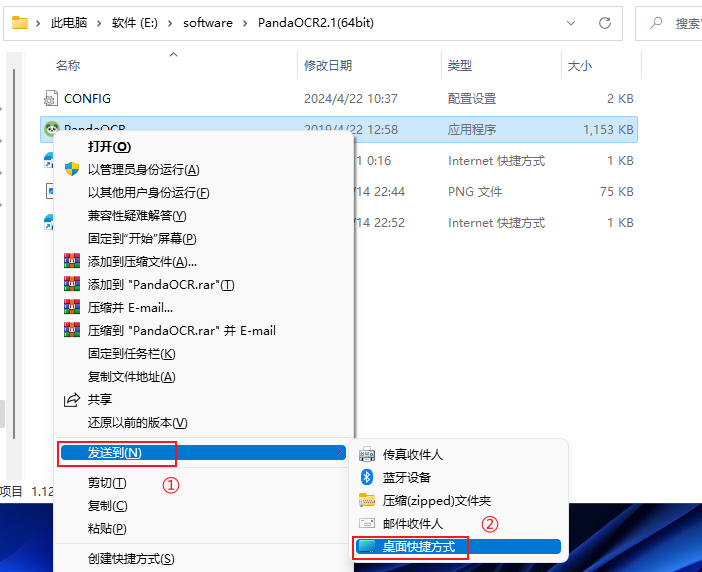Send to 桌面快捷方式
Image resolution: width=702 pixels, height=572 pixels.
(x=458, y=546)
